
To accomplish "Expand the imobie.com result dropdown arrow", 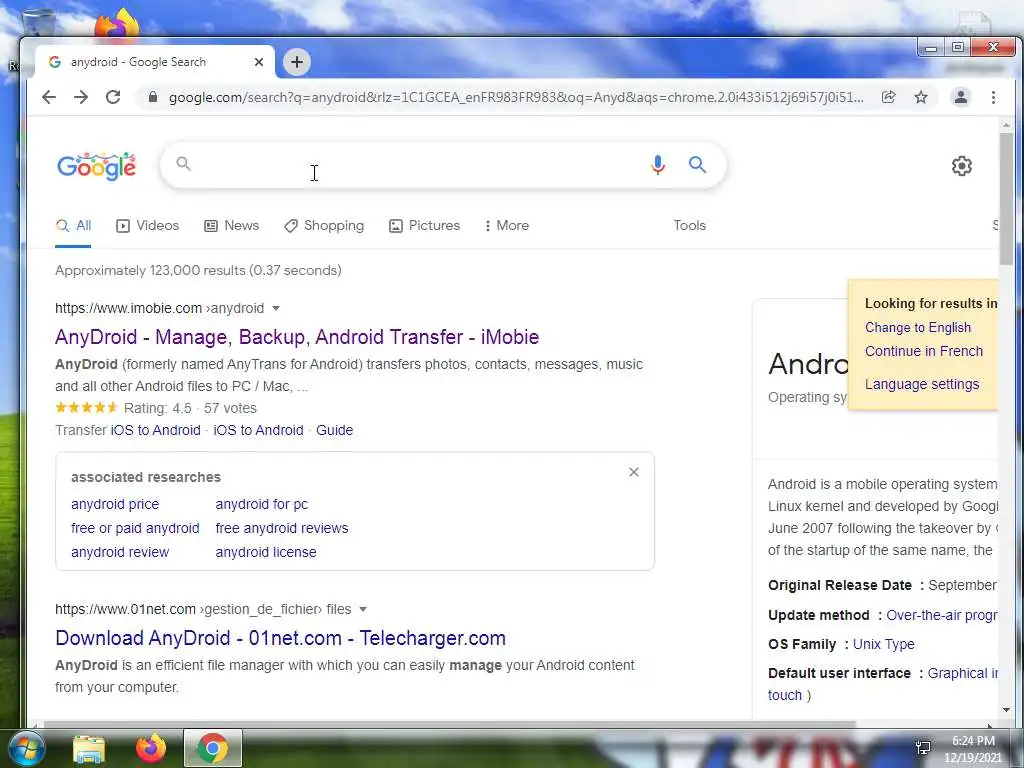I will coord(276,308).
